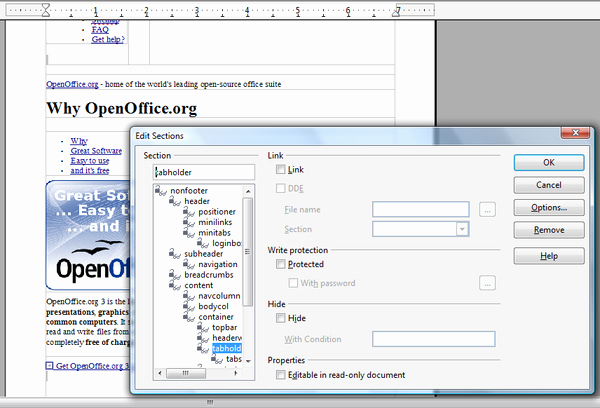
Task: Click the File name input field
Action: pos(421,209)
